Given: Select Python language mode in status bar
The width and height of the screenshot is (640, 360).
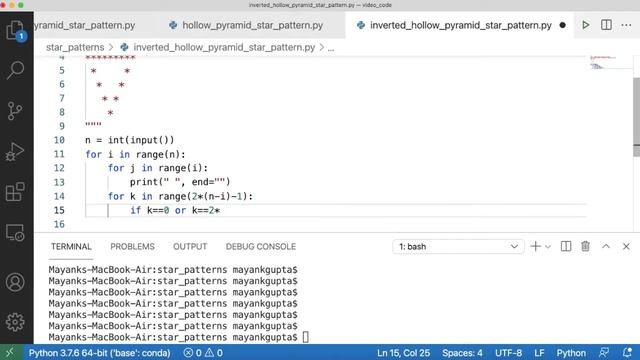Looking at the screenshot, I should click(571, 353).
